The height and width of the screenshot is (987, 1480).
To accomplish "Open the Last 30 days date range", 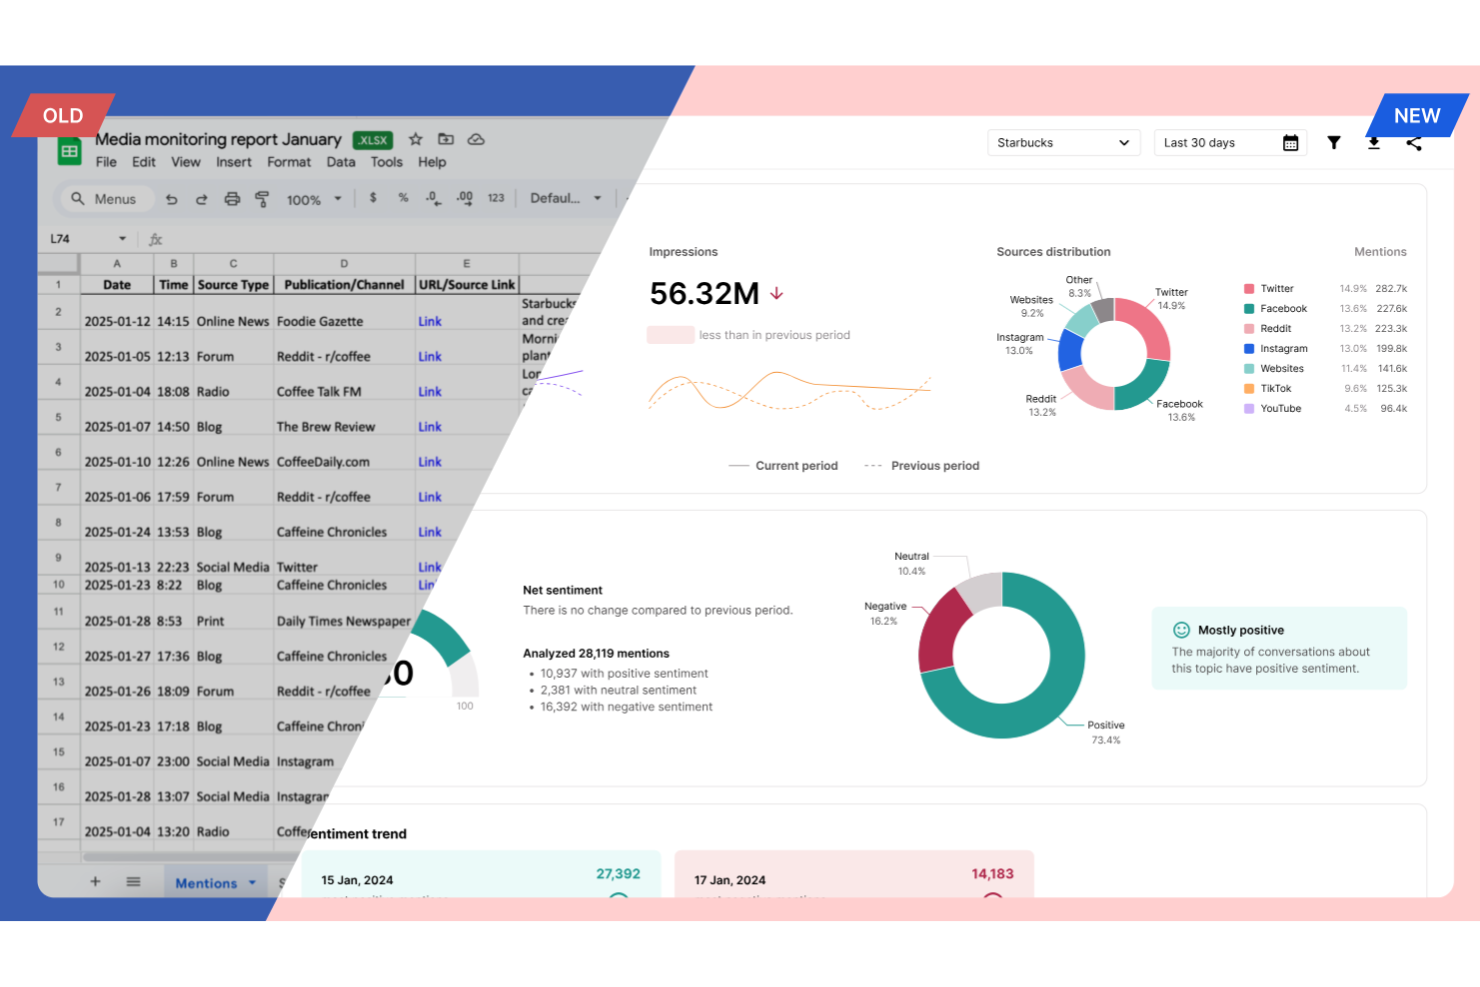I will 1230,143.
